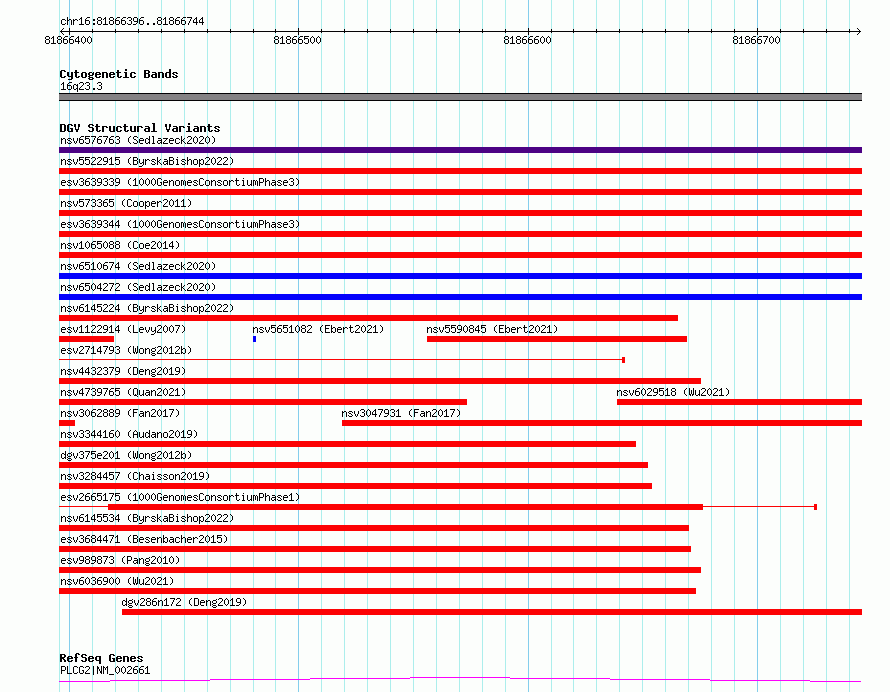Viewport: 890px width, 692px height.
Task: Select esv989873 (Pang2010) variant label
Action: (120, 560)
